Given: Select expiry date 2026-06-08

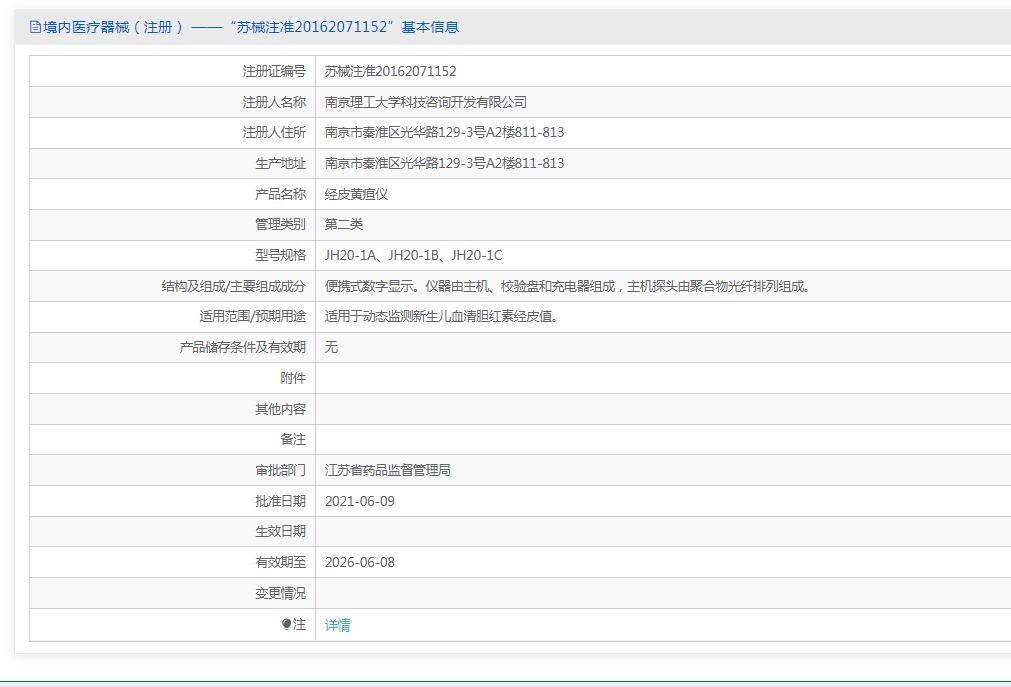Looking at the screenshot, I should (360, 562).
